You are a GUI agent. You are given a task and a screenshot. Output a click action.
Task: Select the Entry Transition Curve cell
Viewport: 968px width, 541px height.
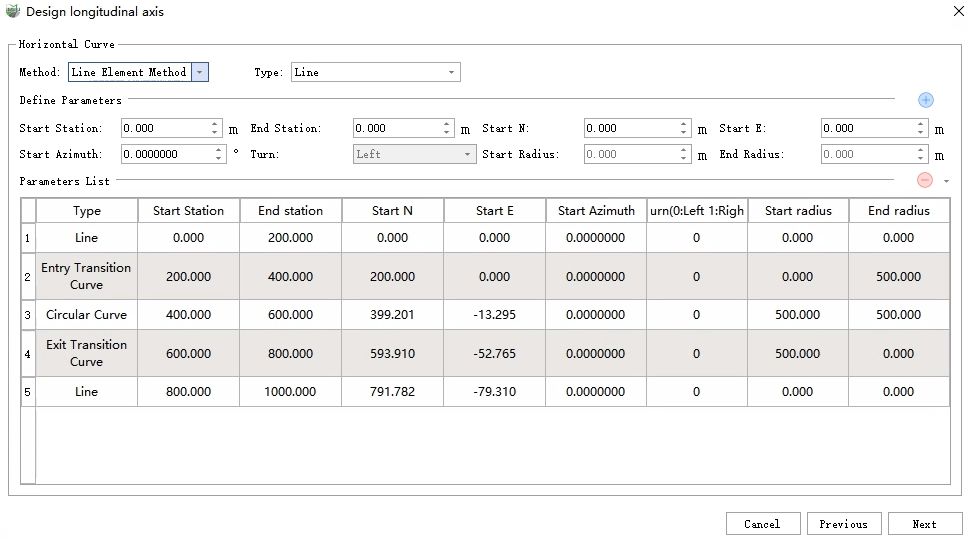(x=87, y=276)
